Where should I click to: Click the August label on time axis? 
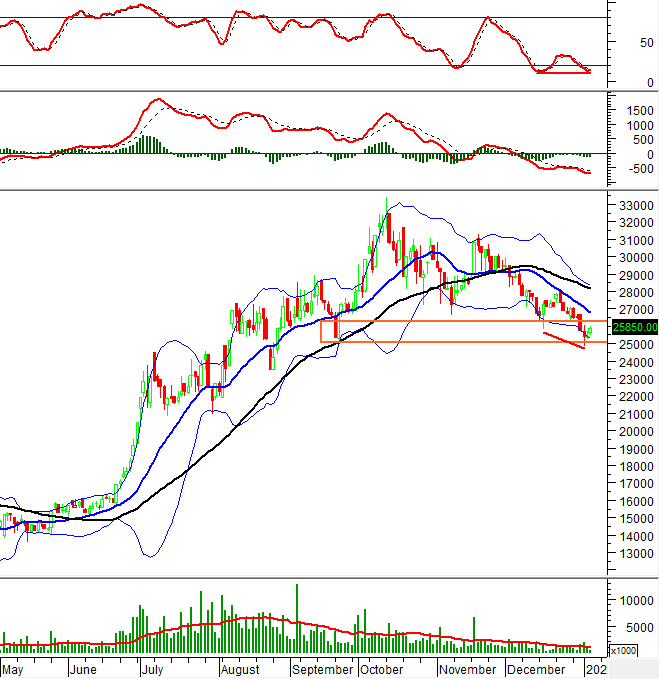tap(240, 669)
